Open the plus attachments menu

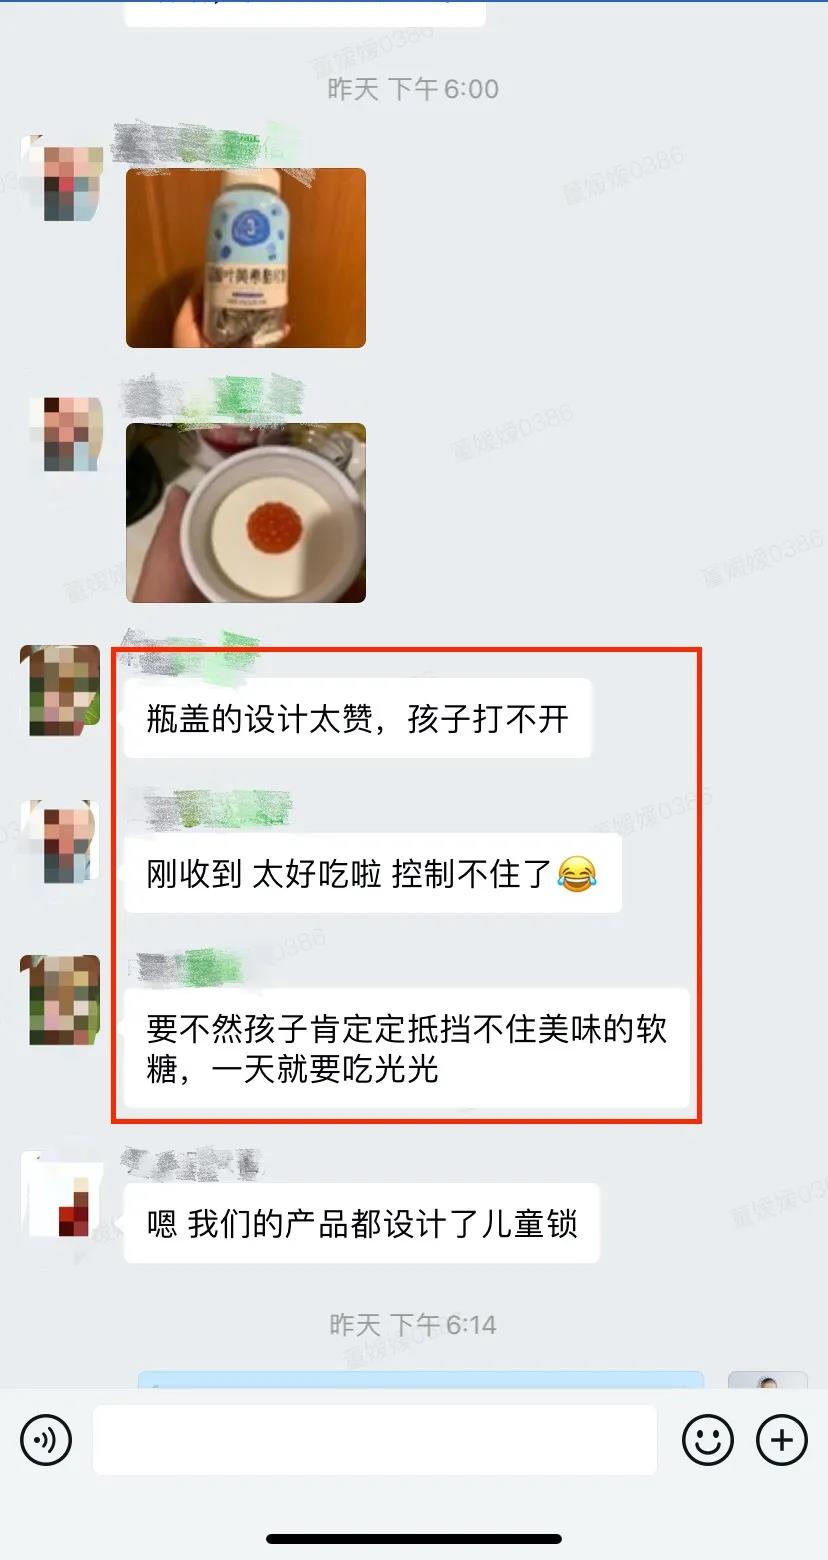(x=781, y=1440)
